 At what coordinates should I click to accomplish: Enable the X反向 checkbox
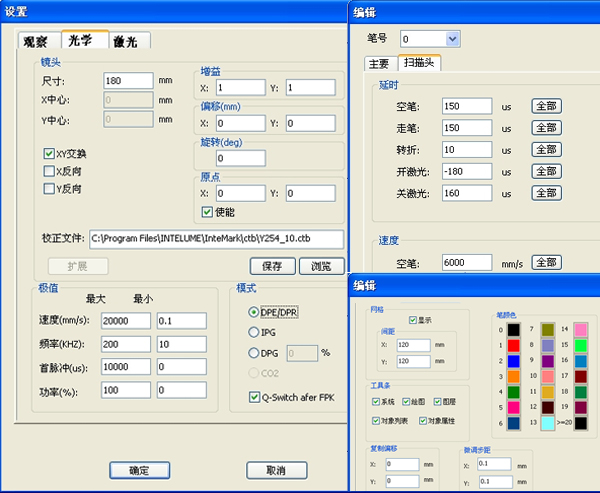49,170
